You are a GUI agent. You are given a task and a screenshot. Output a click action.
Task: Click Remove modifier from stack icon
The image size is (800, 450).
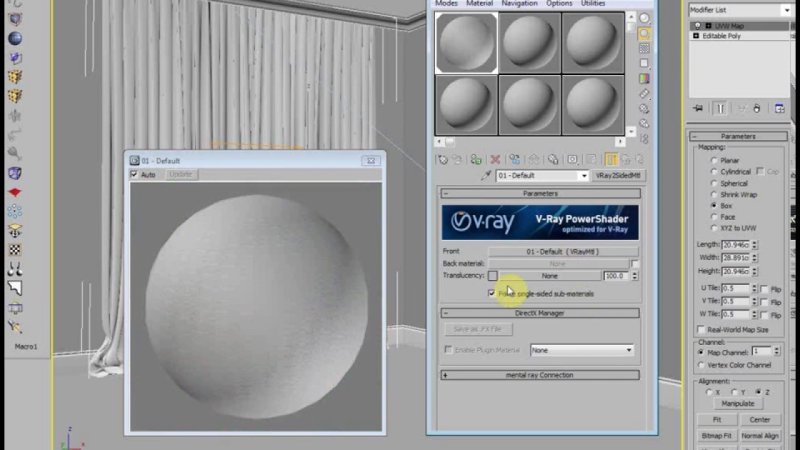[757, 108]
